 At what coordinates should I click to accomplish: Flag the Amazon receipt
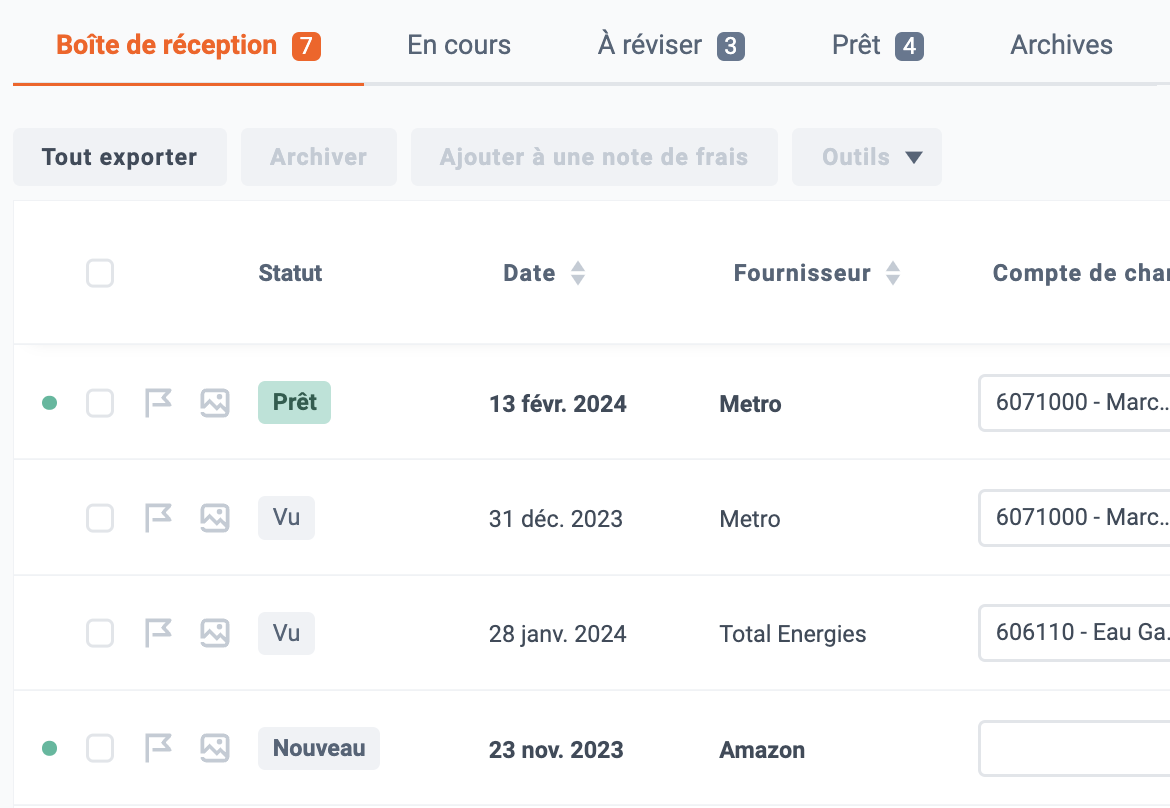[x=158, y=748]
